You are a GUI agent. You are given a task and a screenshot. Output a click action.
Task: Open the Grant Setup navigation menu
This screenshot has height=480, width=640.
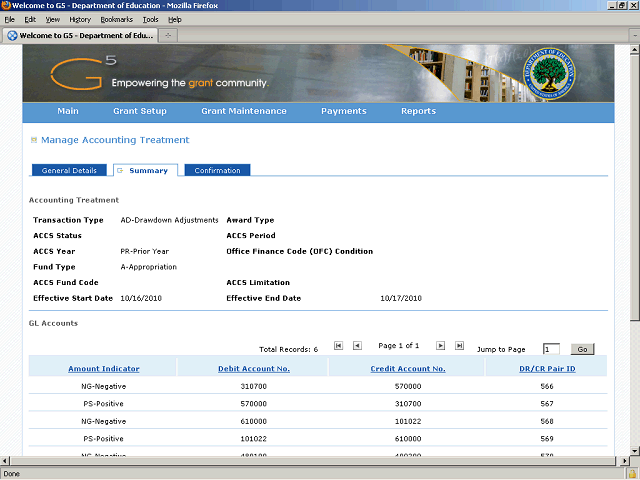(x=140, y=111)
